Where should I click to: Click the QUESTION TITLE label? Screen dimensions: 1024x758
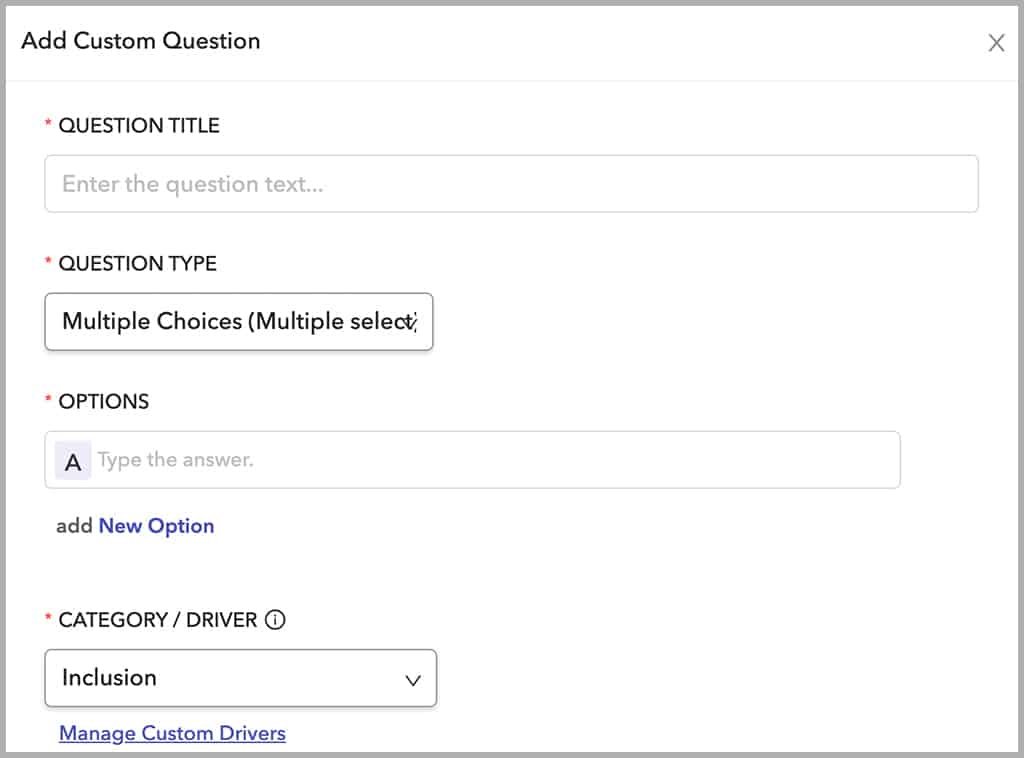139,126
